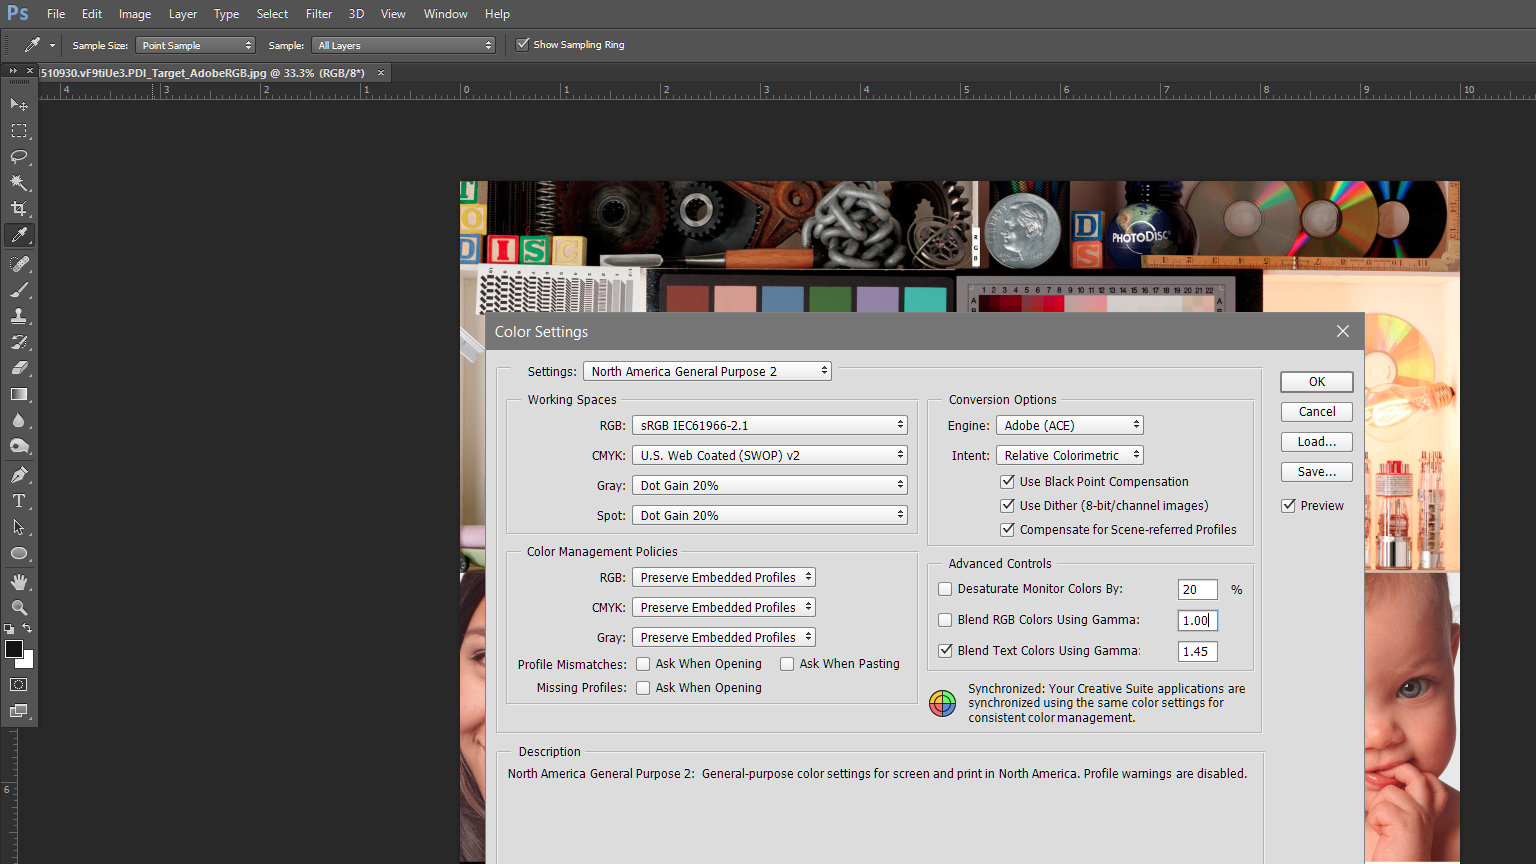Check Ask When Pasting
1536x864 pixels.
[787, 664]
